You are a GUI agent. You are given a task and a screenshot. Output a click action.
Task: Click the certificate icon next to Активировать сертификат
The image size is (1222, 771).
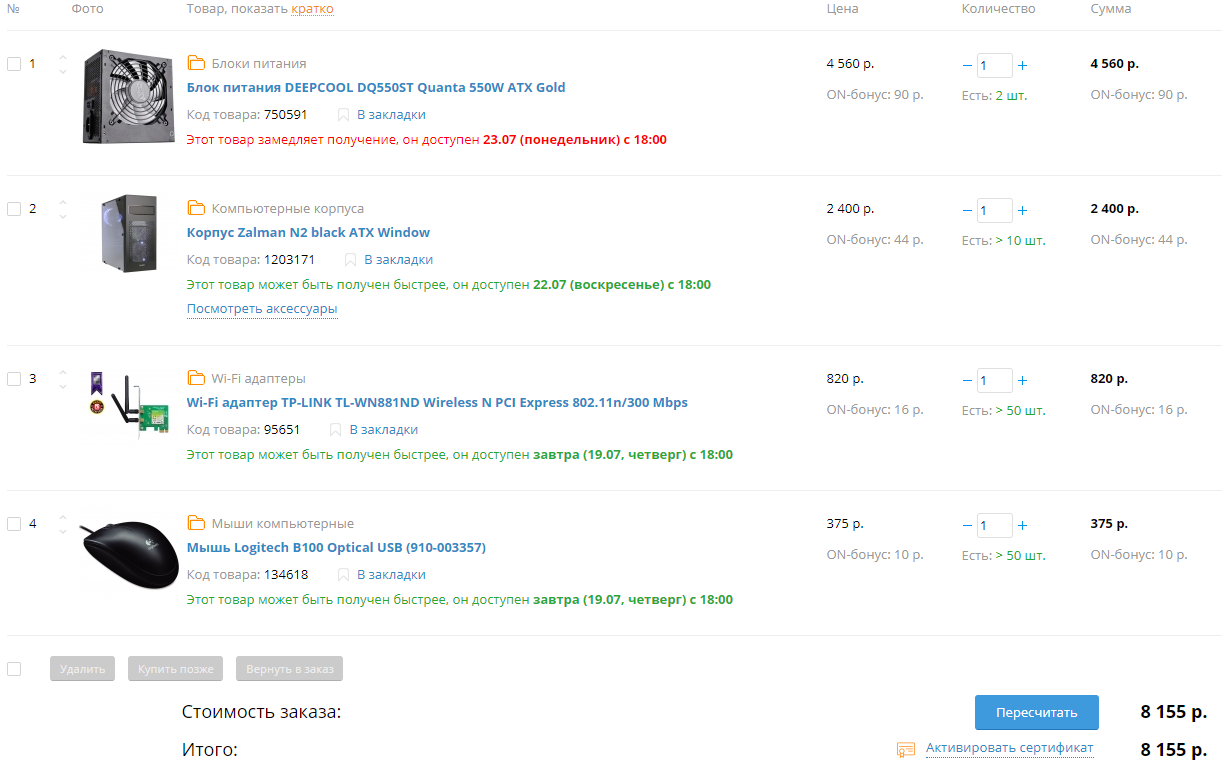click(x=906, y=748)
